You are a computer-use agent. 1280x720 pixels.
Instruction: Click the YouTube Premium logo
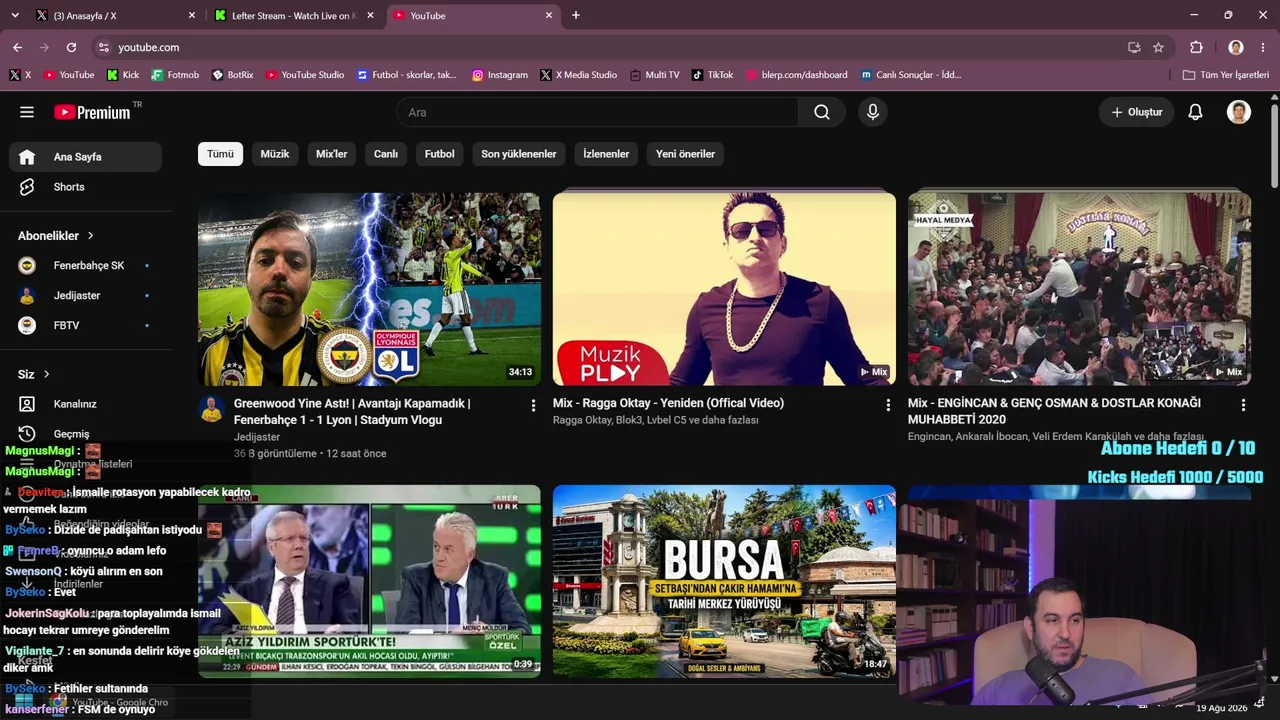coord(92,112)
